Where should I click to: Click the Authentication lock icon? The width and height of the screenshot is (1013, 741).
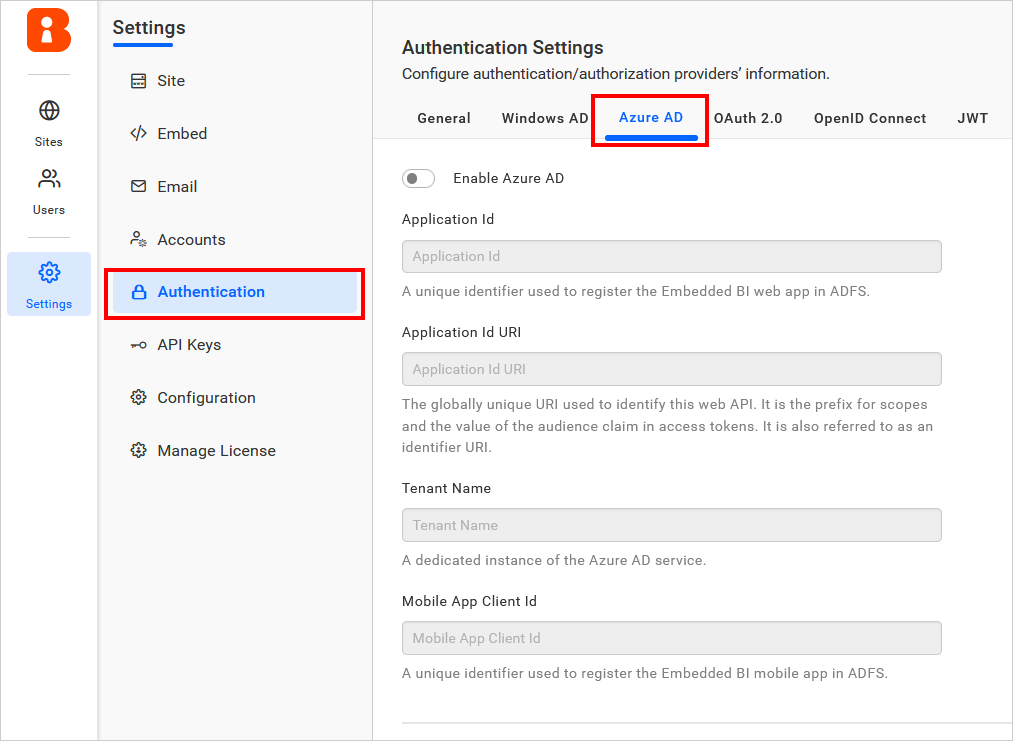(137, 292)
